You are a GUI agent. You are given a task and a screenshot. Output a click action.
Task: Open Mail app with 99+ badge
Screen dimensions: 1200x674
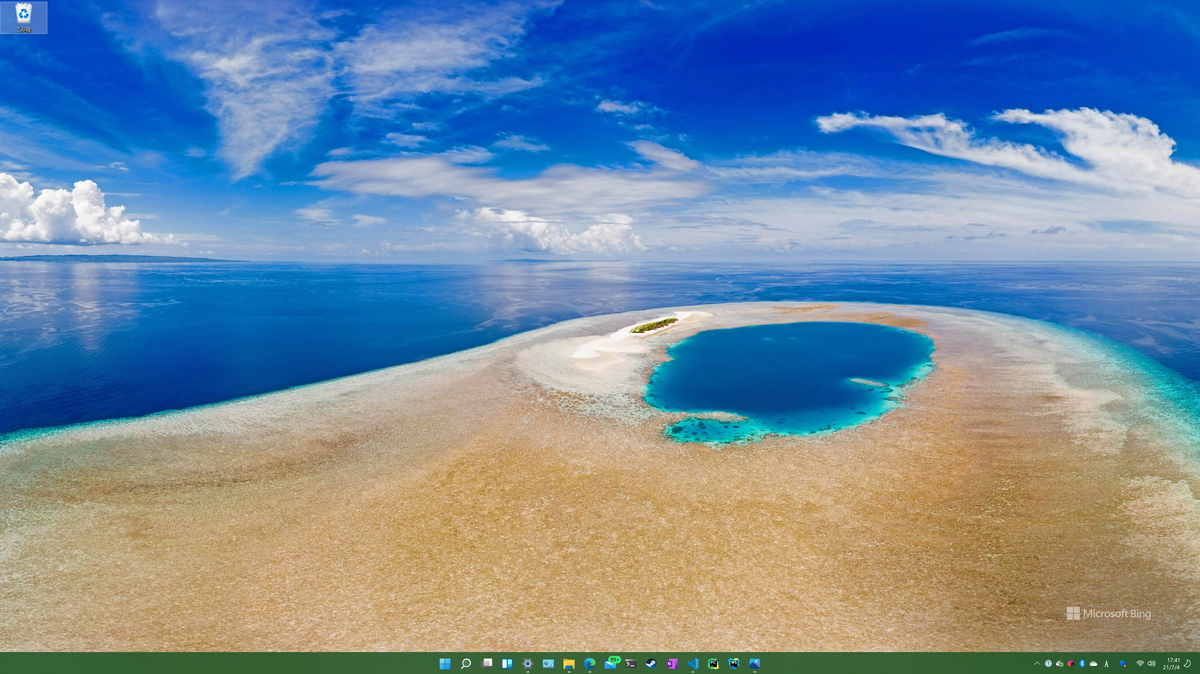coord(611,663)
